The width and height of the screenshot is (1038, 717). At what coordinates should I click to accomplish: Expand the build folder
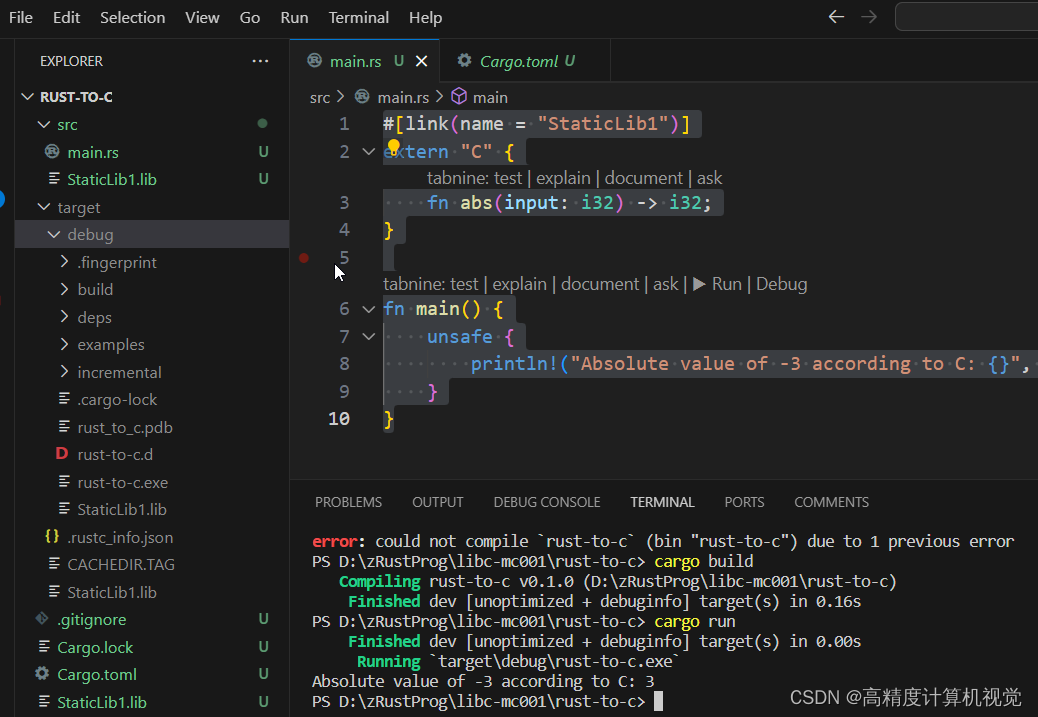pyautogui.click(x=64, y=289)
